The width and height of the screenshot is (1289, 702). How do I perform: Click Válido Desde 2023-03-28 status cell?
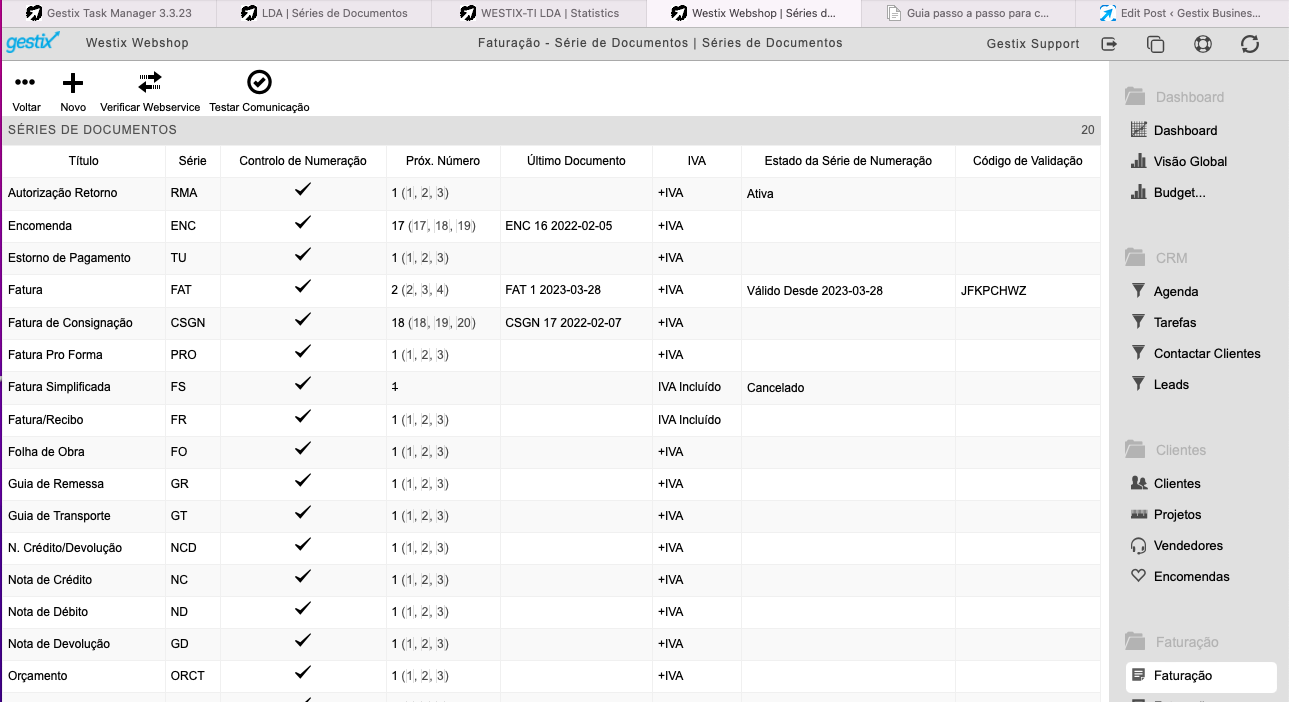(x=815, y=291)
